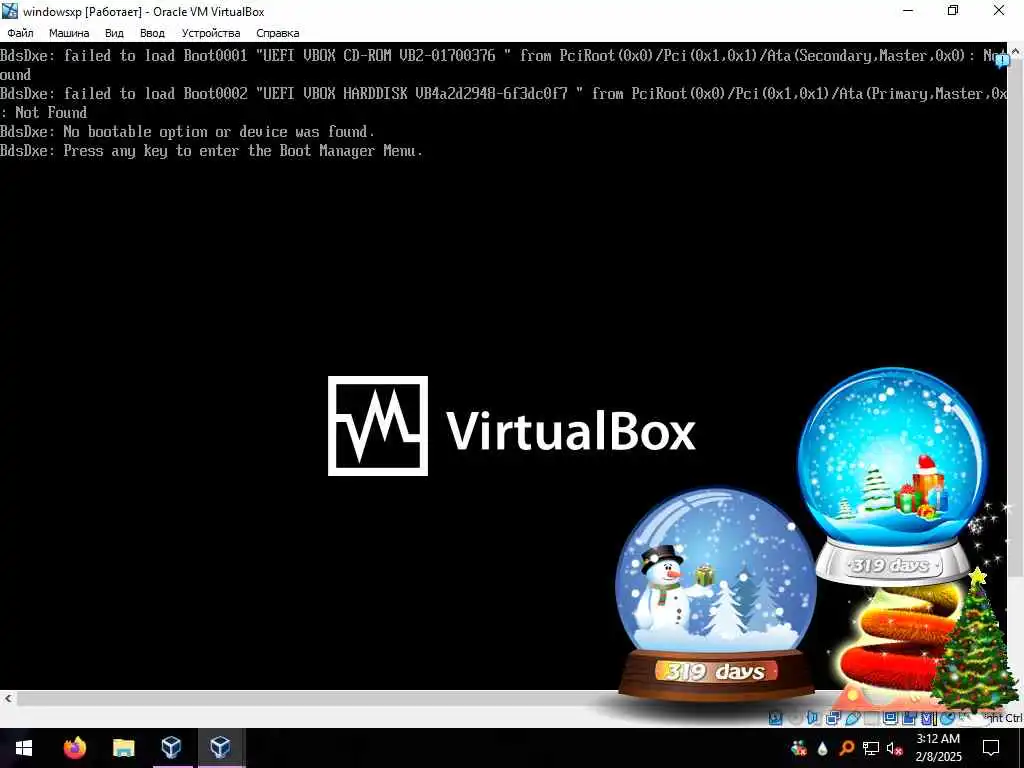Click the mouse integration status icon
The image size is (1024, 768).
947,718
